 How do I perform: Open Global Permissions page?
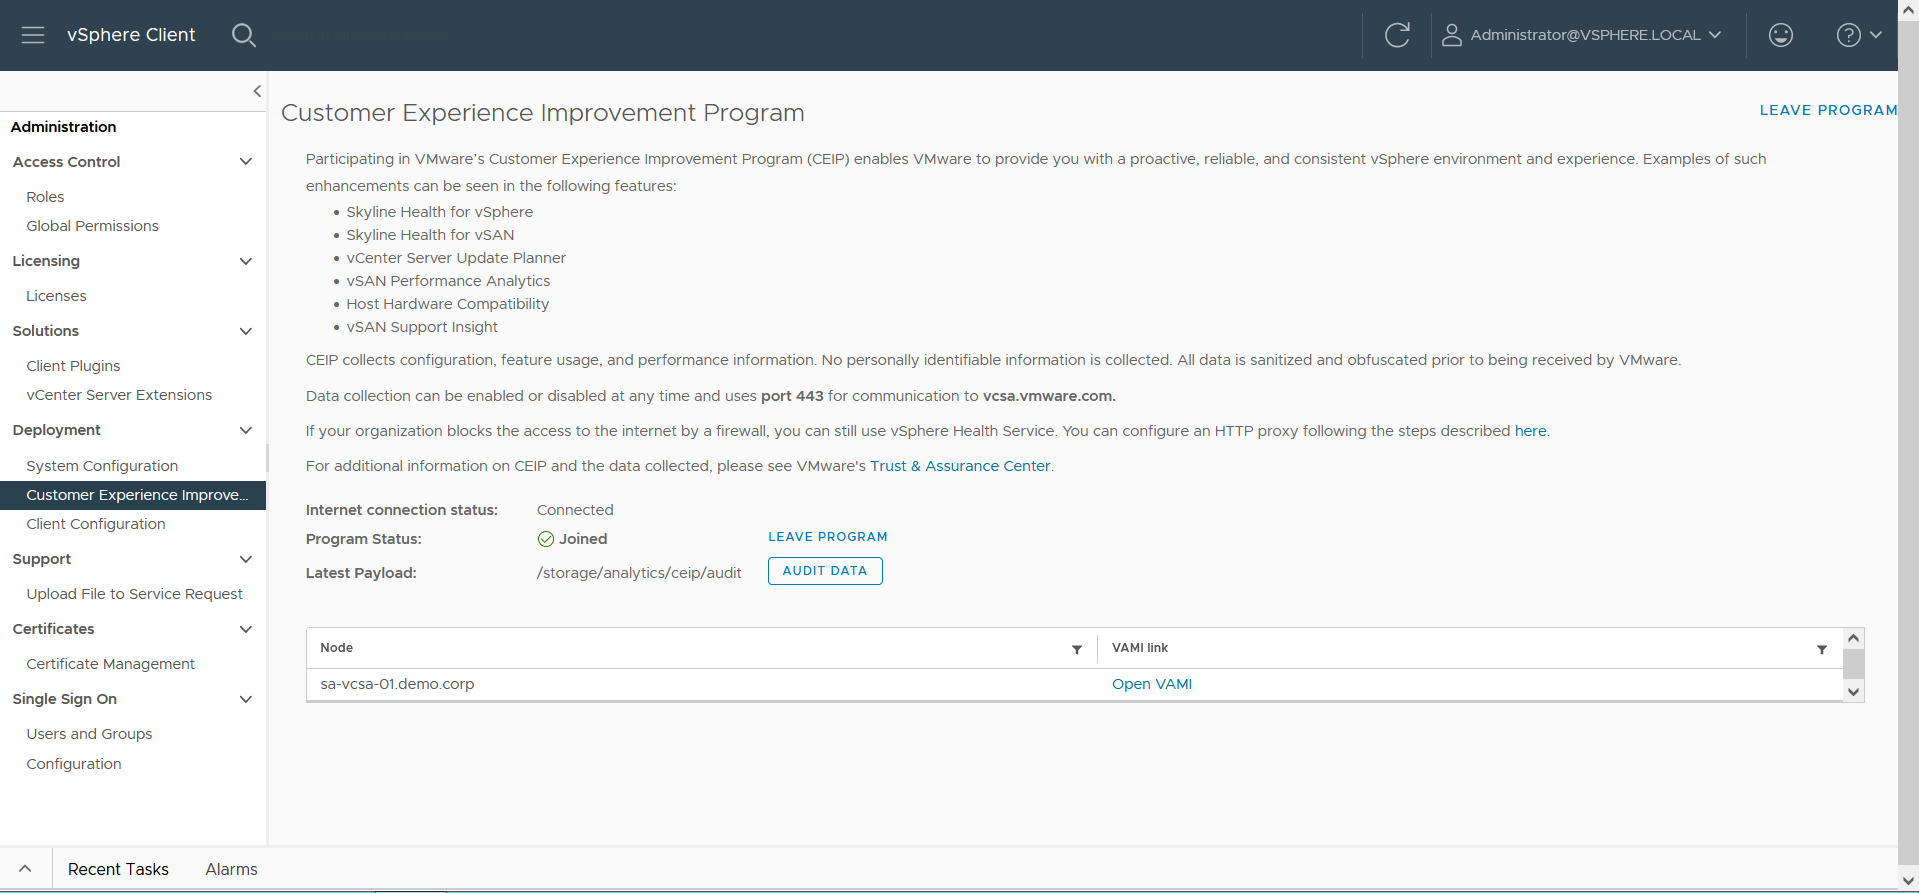[92, 226]
